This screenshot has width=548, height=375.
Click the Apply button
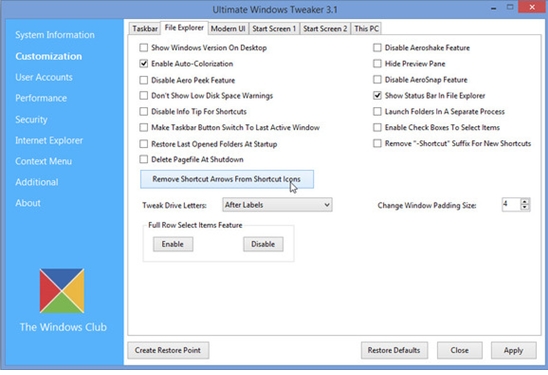[x=513, y=350]
